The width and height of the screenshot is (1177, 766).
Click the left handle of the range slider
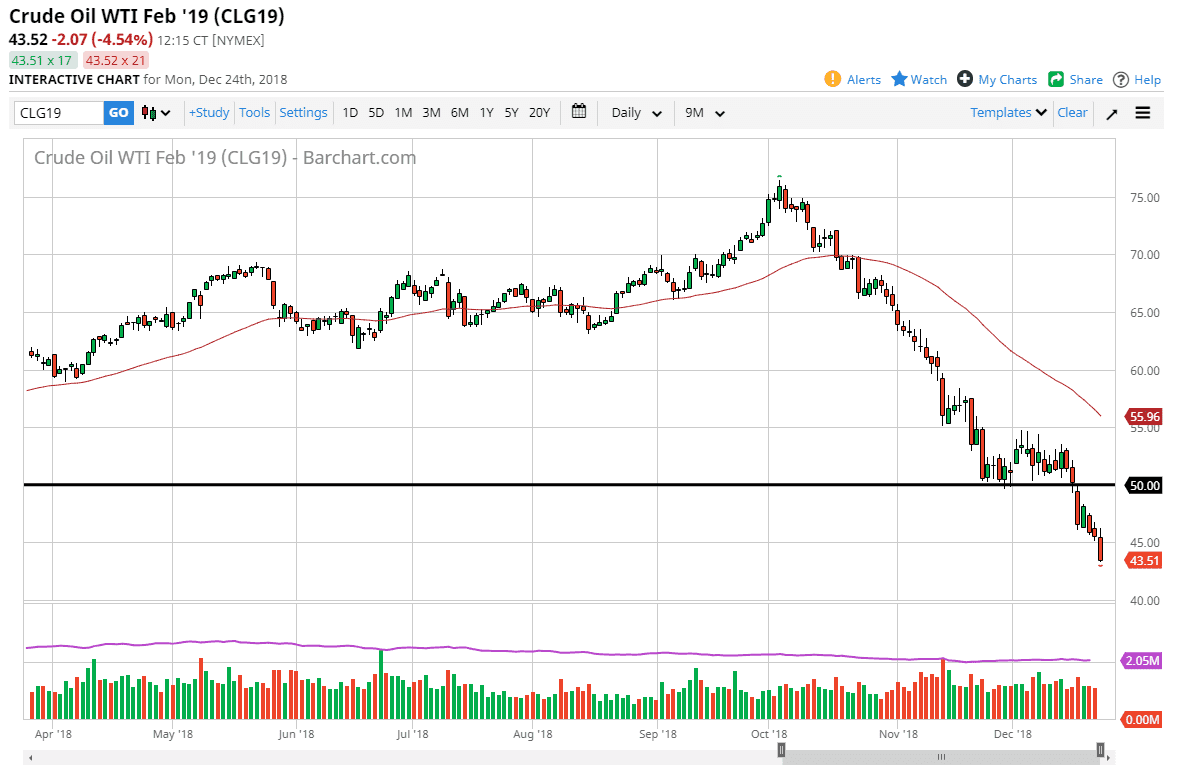point(781,749)
